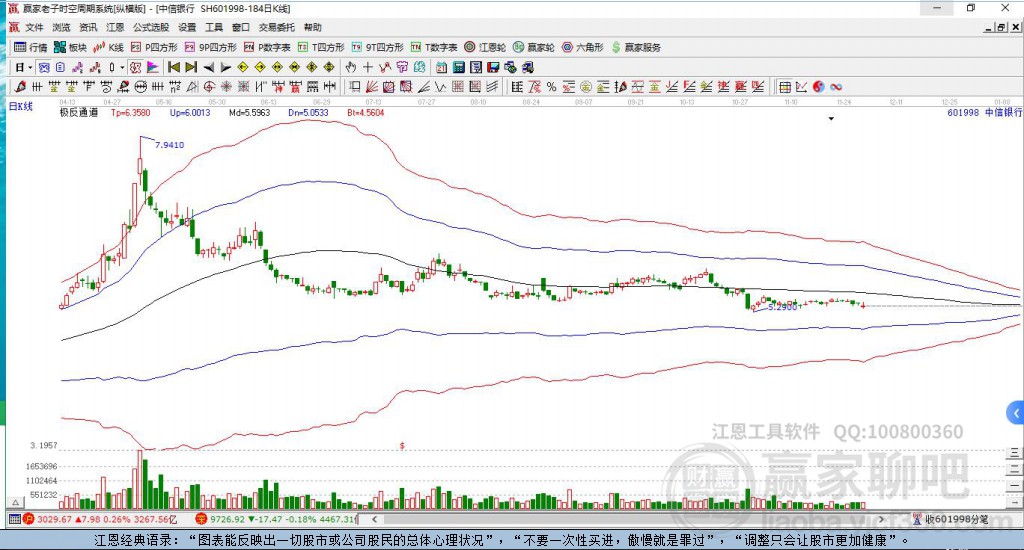
Task: Open the 江恩 menu
Action: click(115, 27)
